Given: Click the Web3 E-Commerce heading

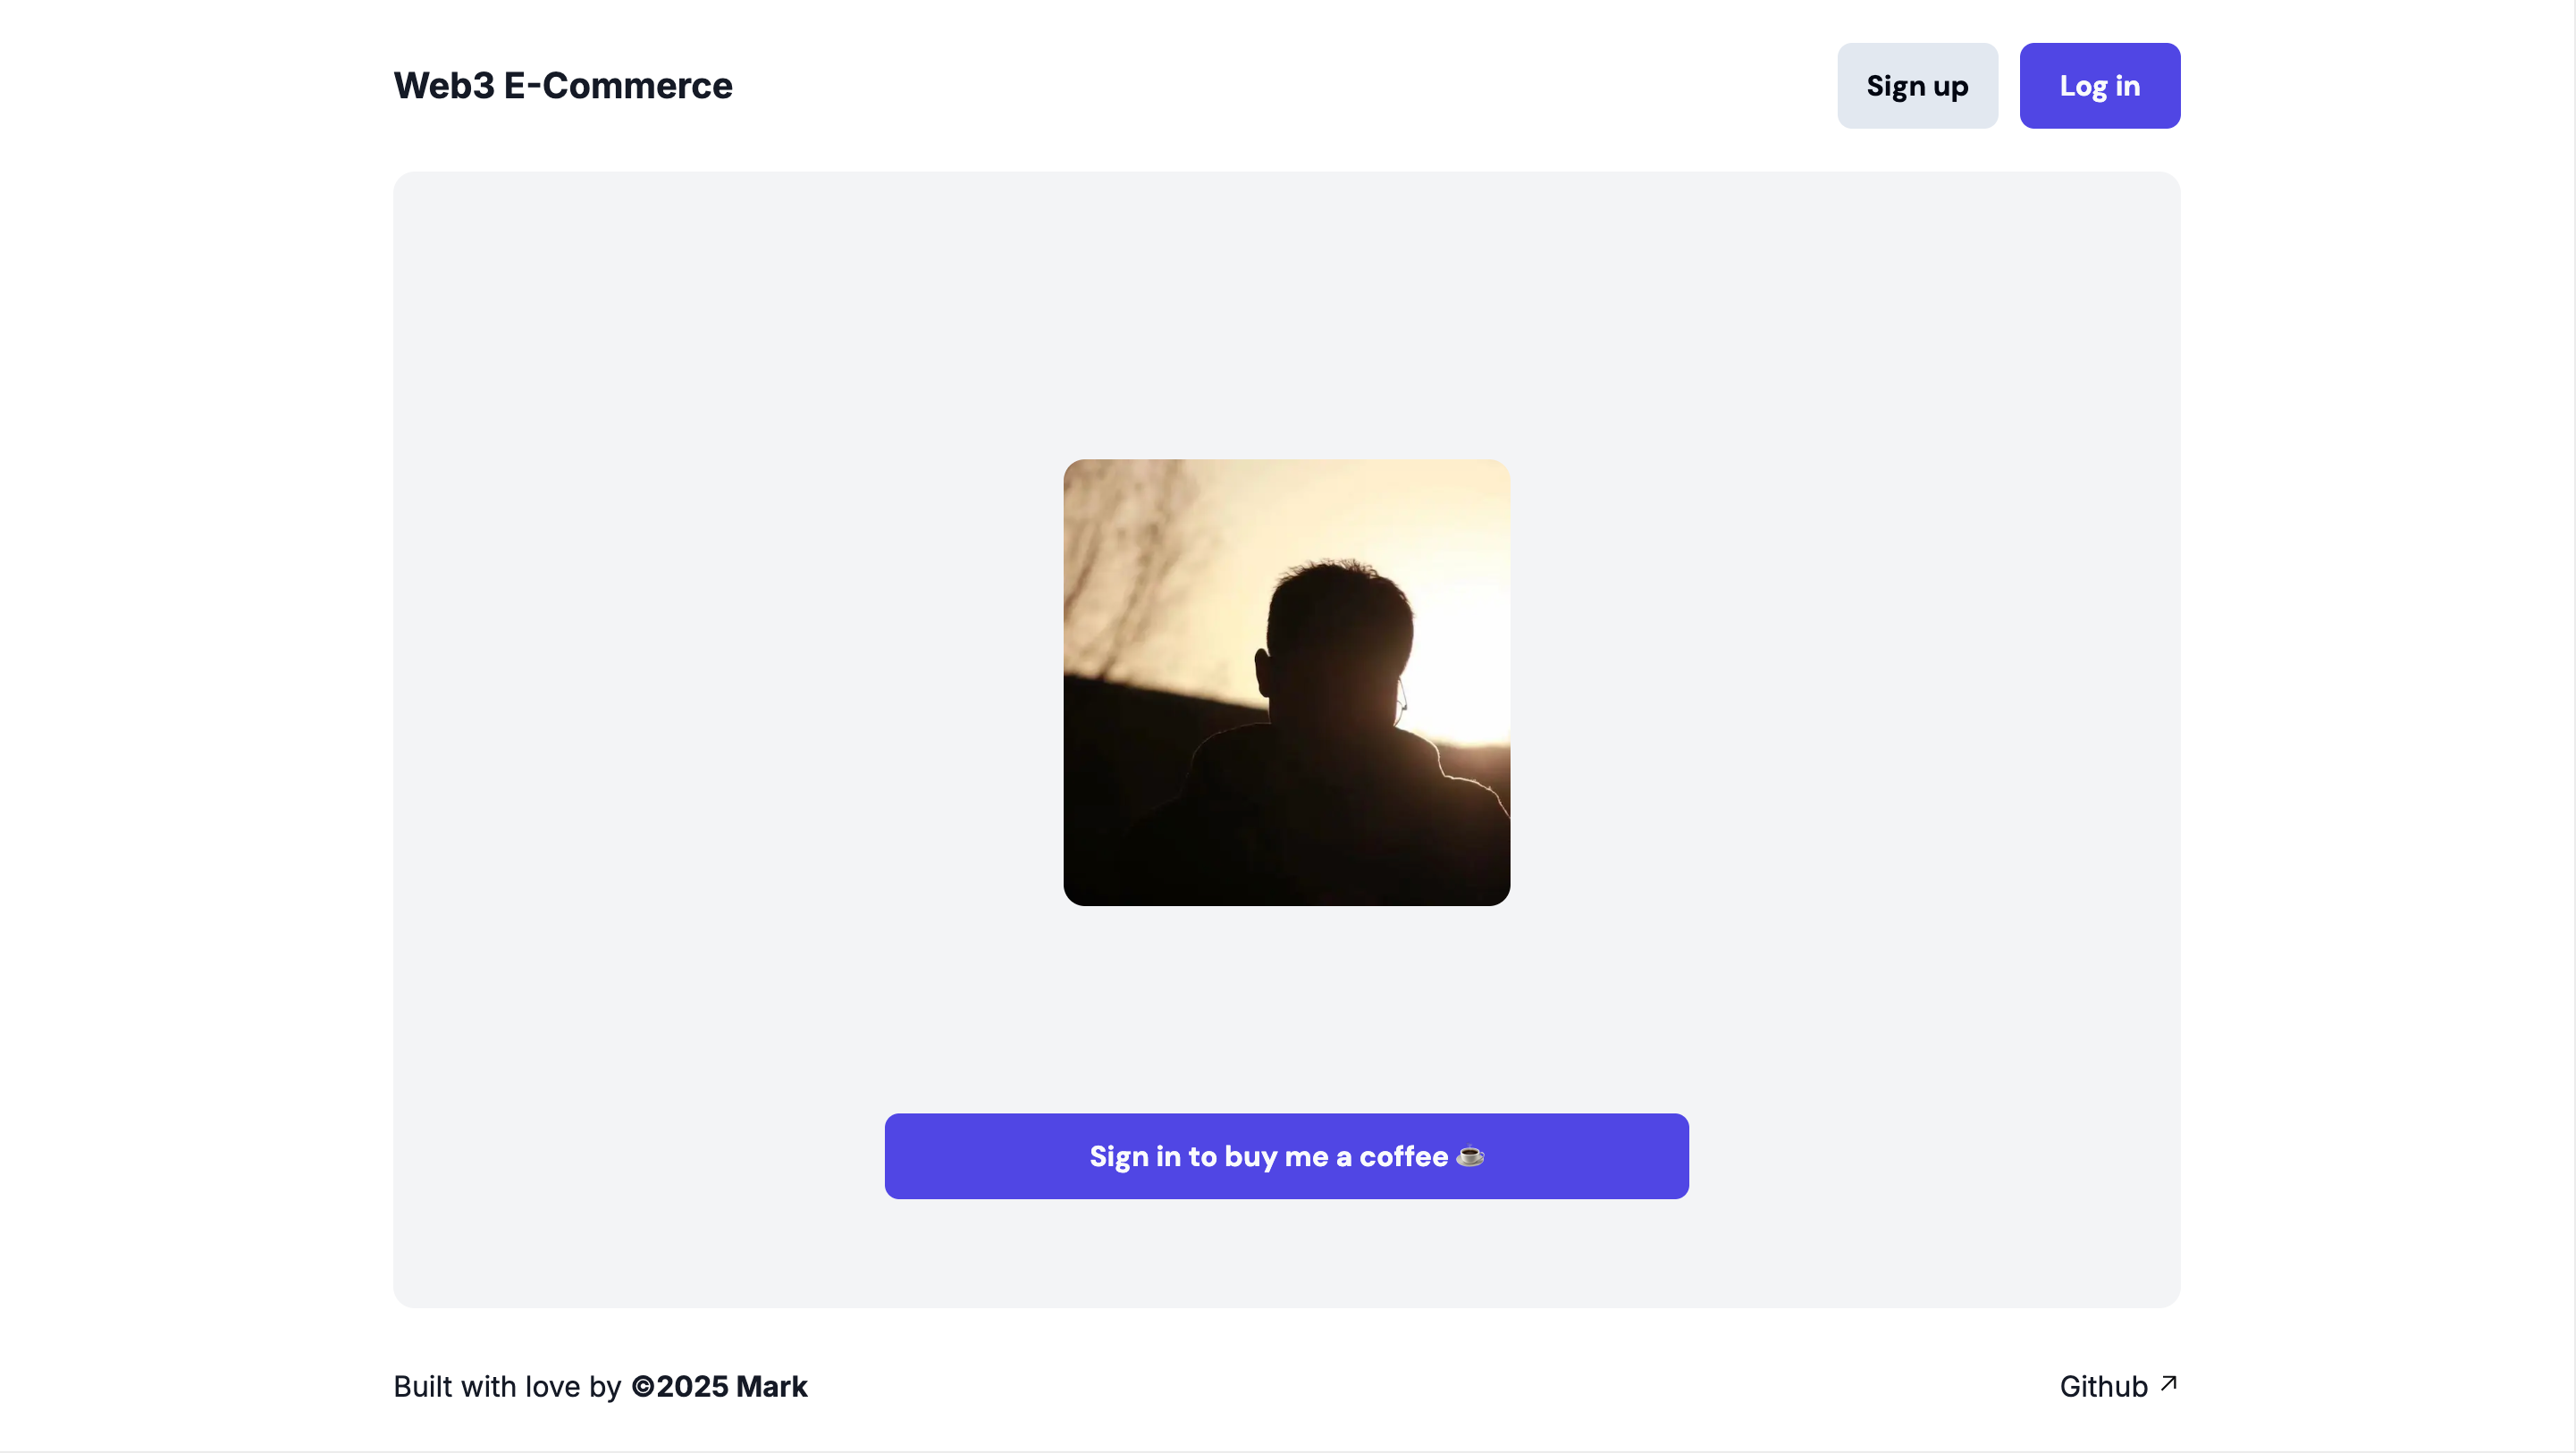Looking at the screenshot, I should click(562, 86).
